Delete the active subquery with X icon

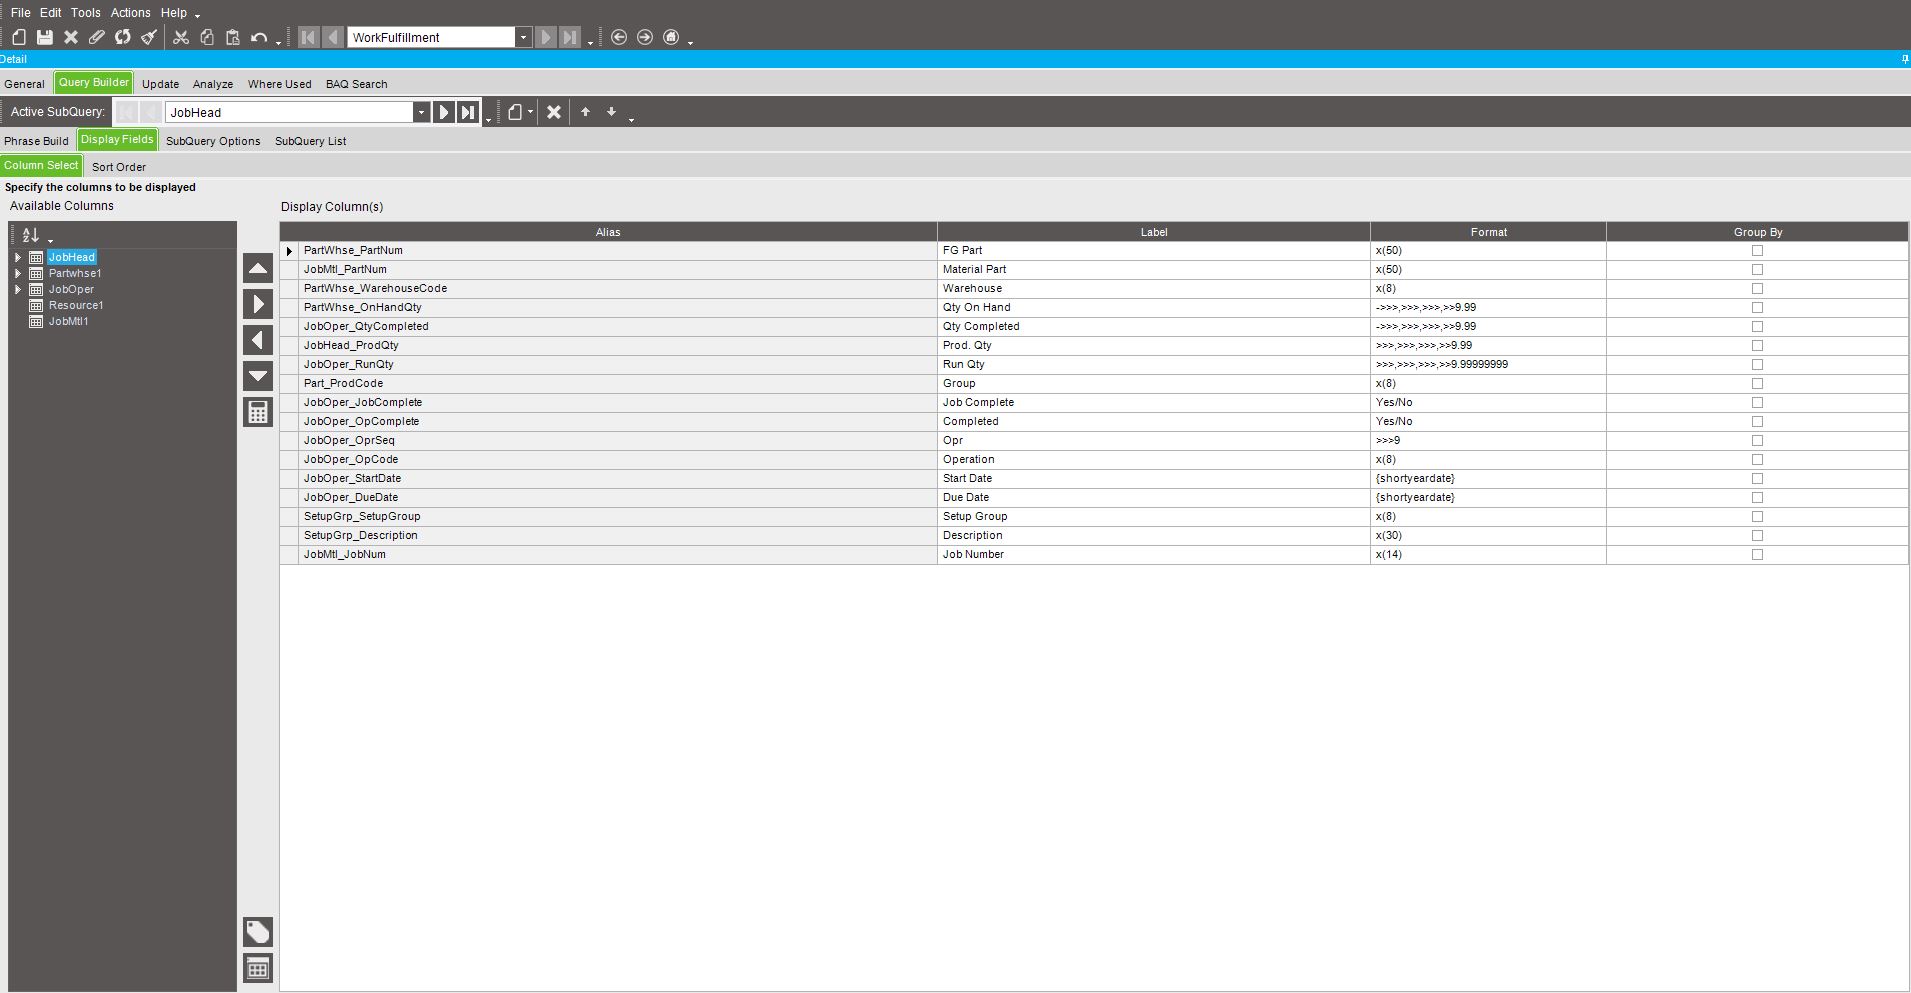pos(554,112)
